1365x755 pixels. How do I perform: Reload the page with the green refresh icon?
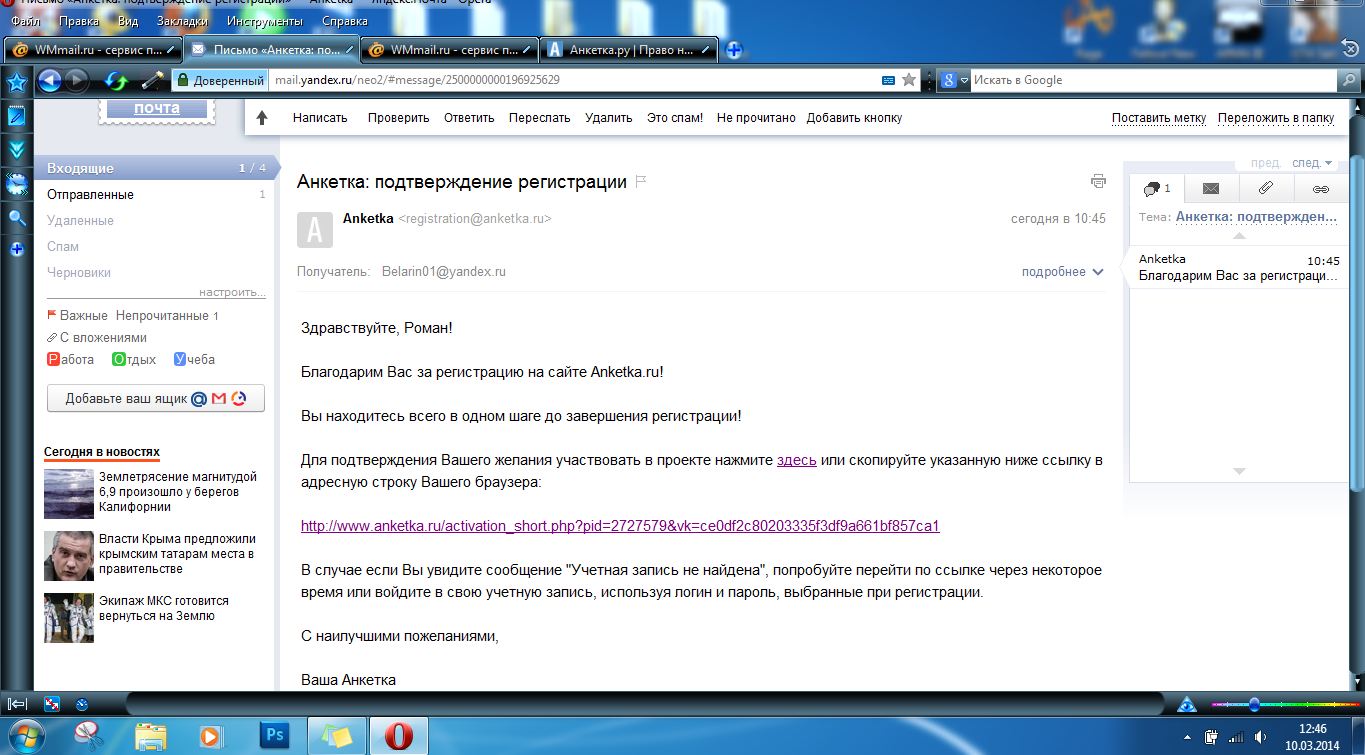[x=116, y=80]
